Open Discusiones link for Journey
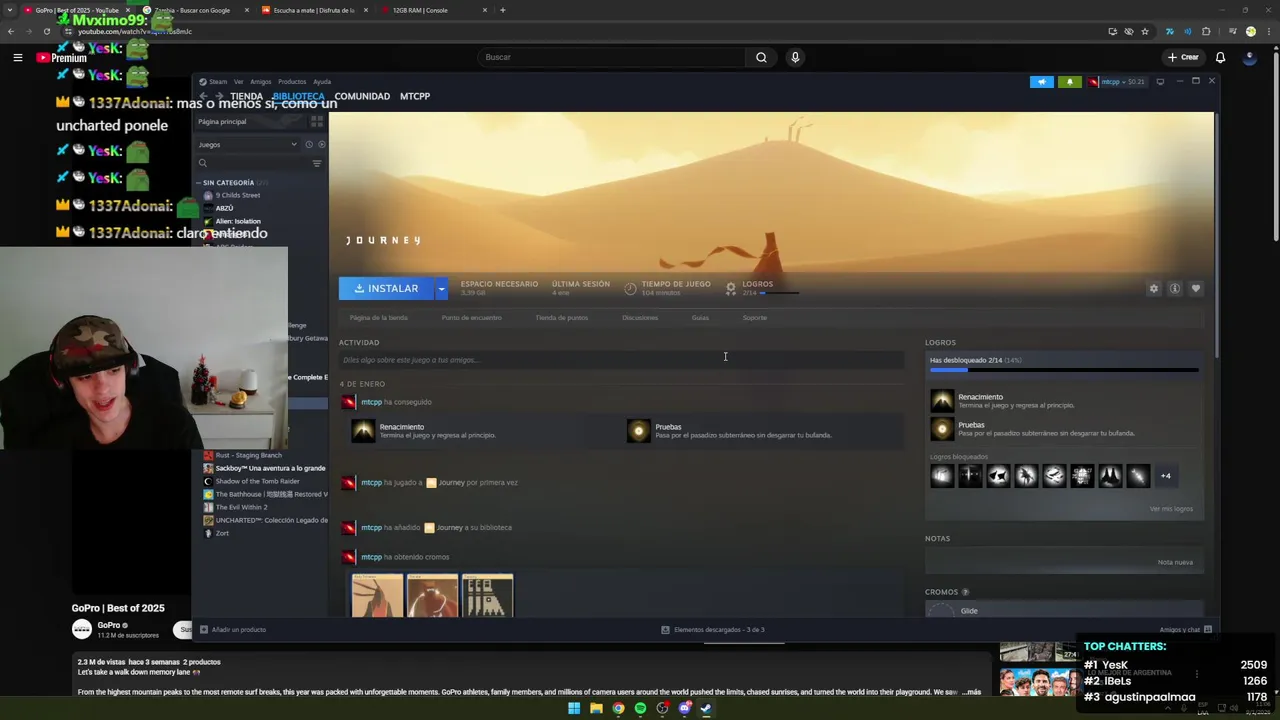This screenshot has height=720, width=1280. 640,317
